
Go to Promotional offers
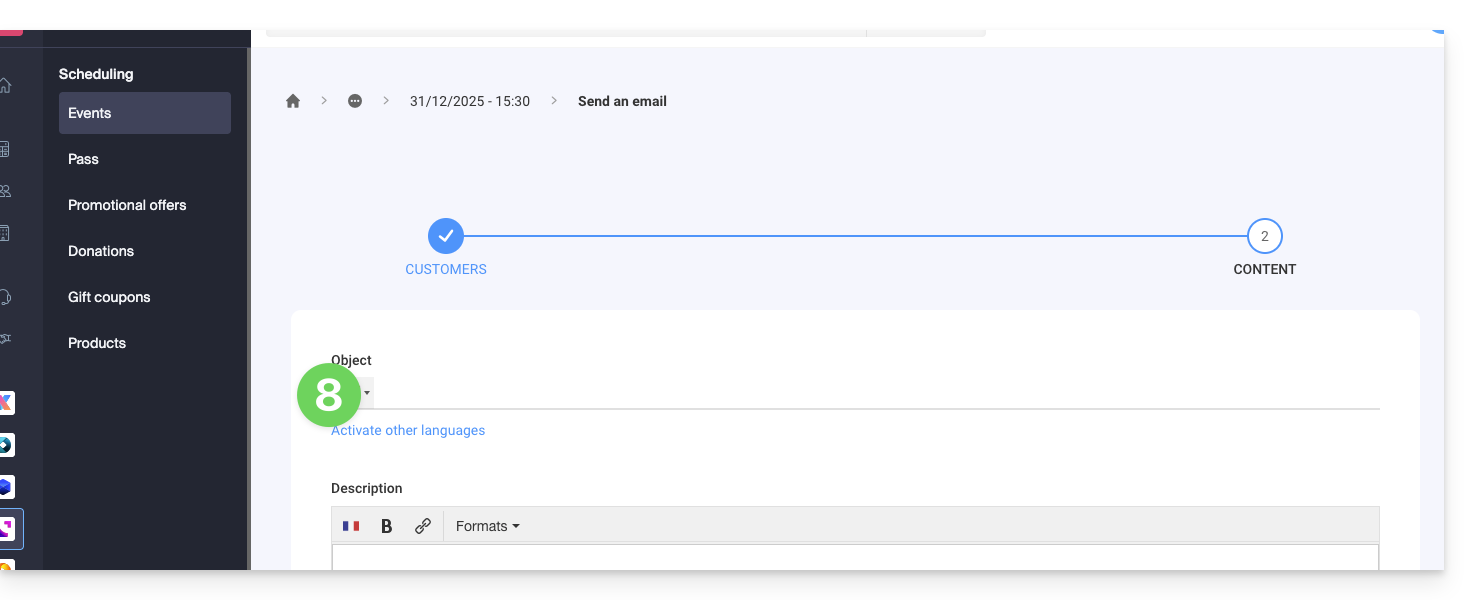pos(127,205)
